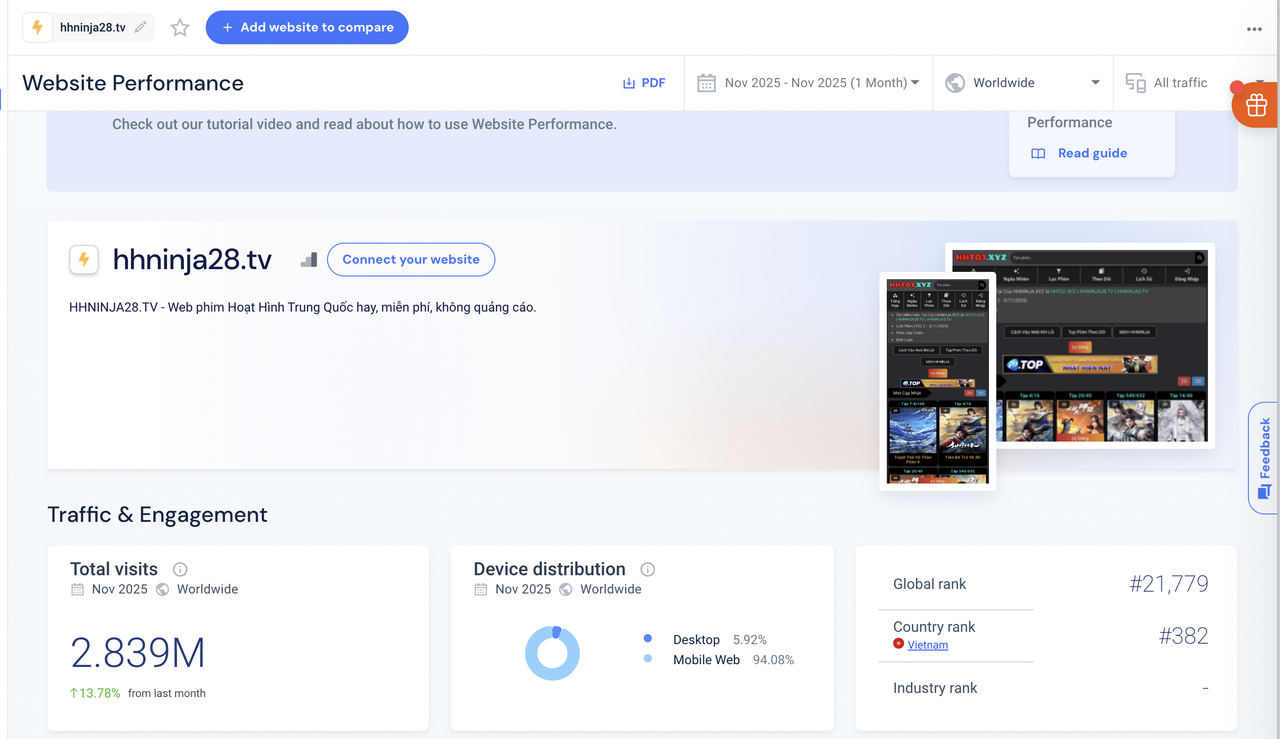Image resolution: width=1280 pixels, height=739 pixels.
Task: Click the Vietnam country link
Action: pyautogui.click(x=928, y=645)
